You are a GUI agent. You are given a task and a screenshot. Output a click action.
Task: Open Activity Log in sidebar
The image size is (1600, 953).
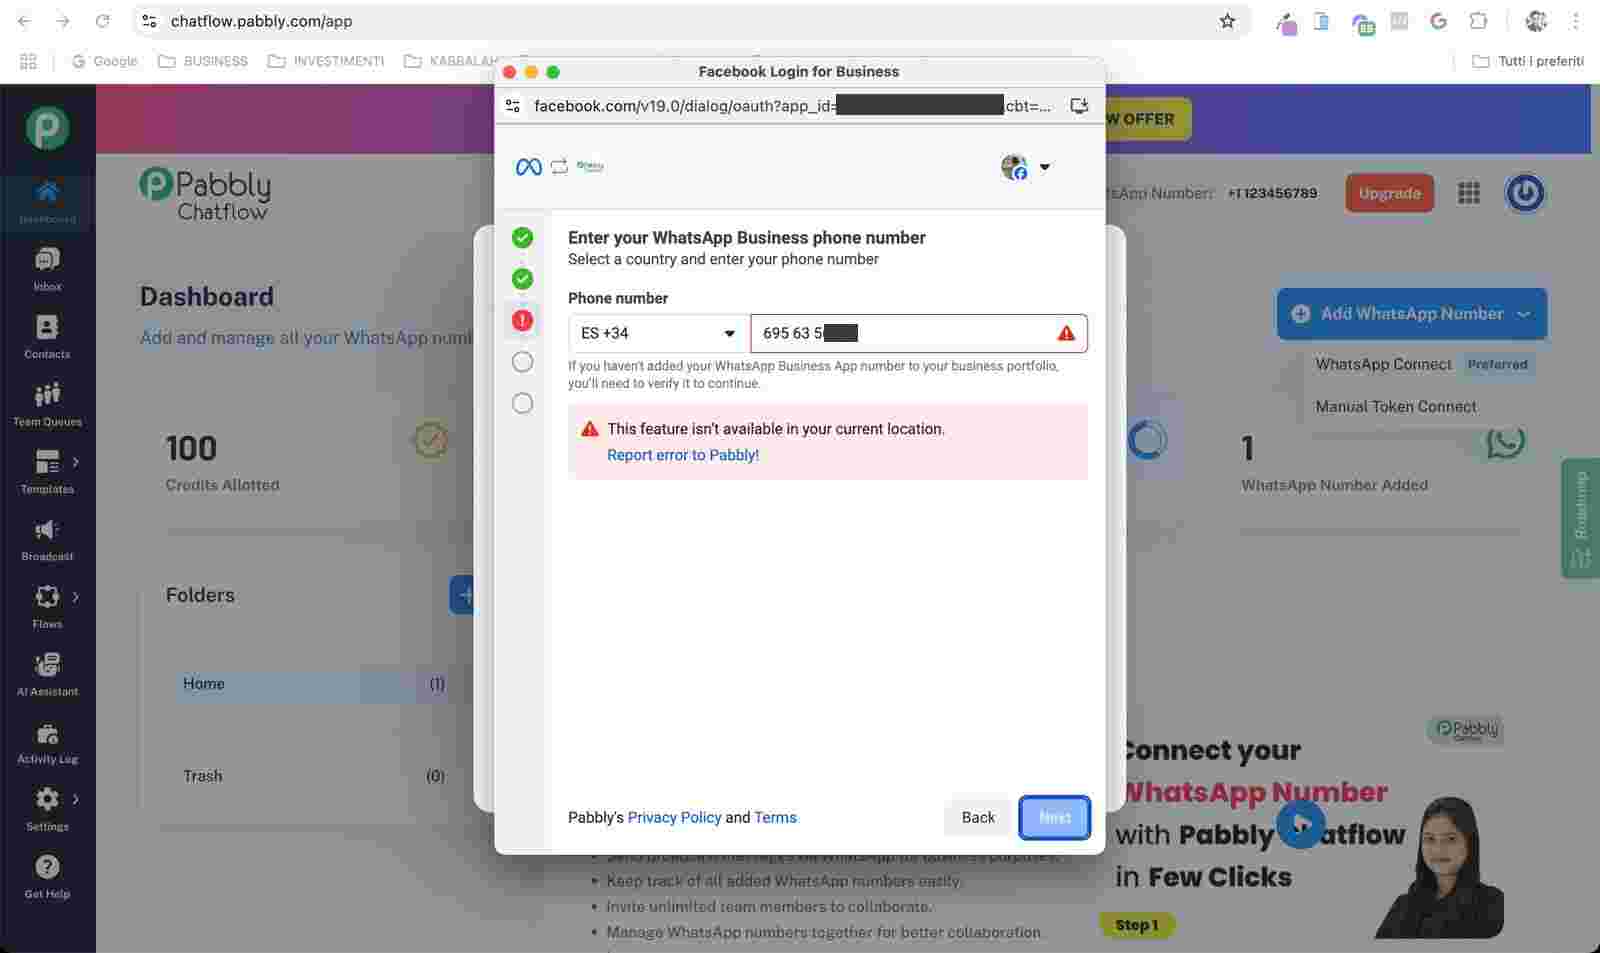click(x=47, y=742)
